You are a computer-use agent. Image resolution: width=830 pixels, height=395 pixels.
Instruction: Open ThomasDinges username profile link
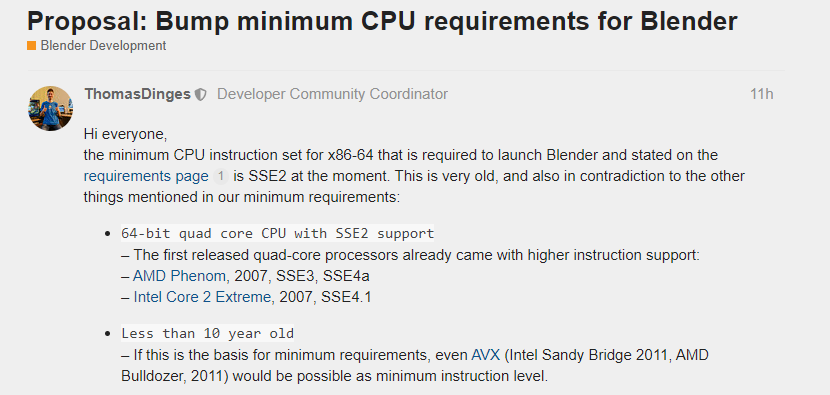tap(137, 94)
